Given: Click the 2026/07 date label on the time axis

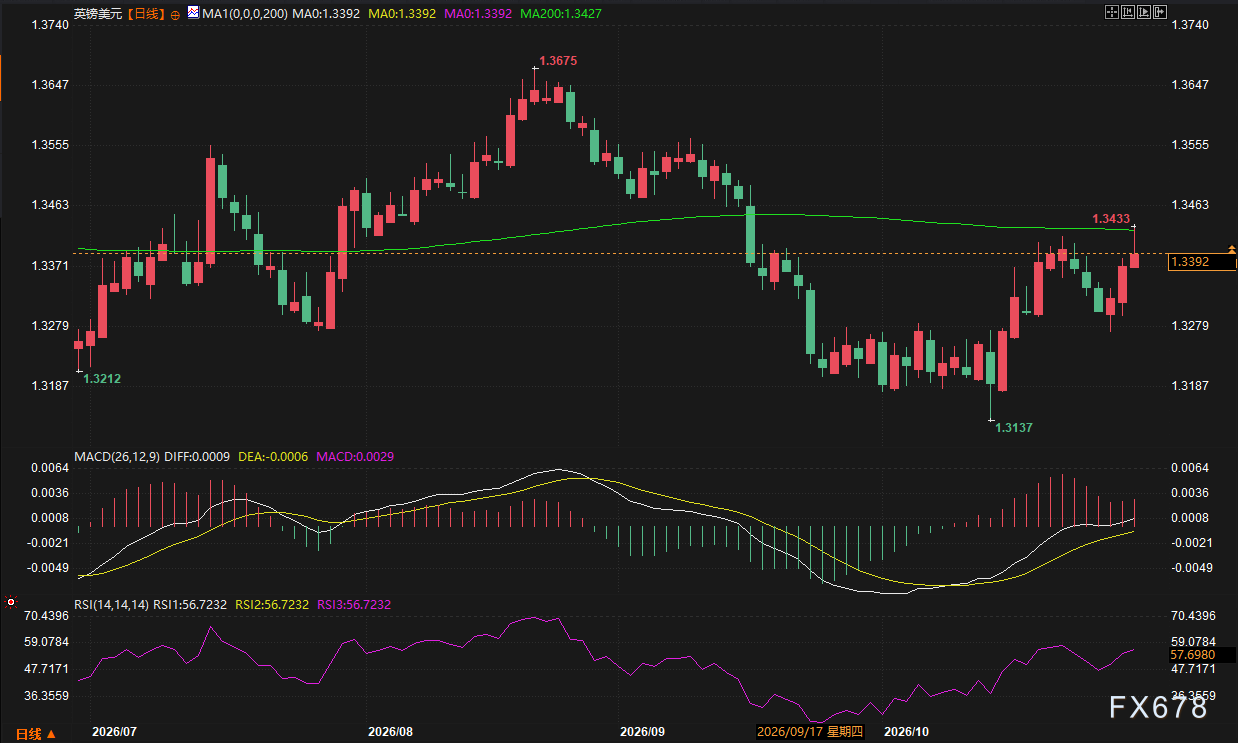Looking at the screenshot, I should 113,732.
